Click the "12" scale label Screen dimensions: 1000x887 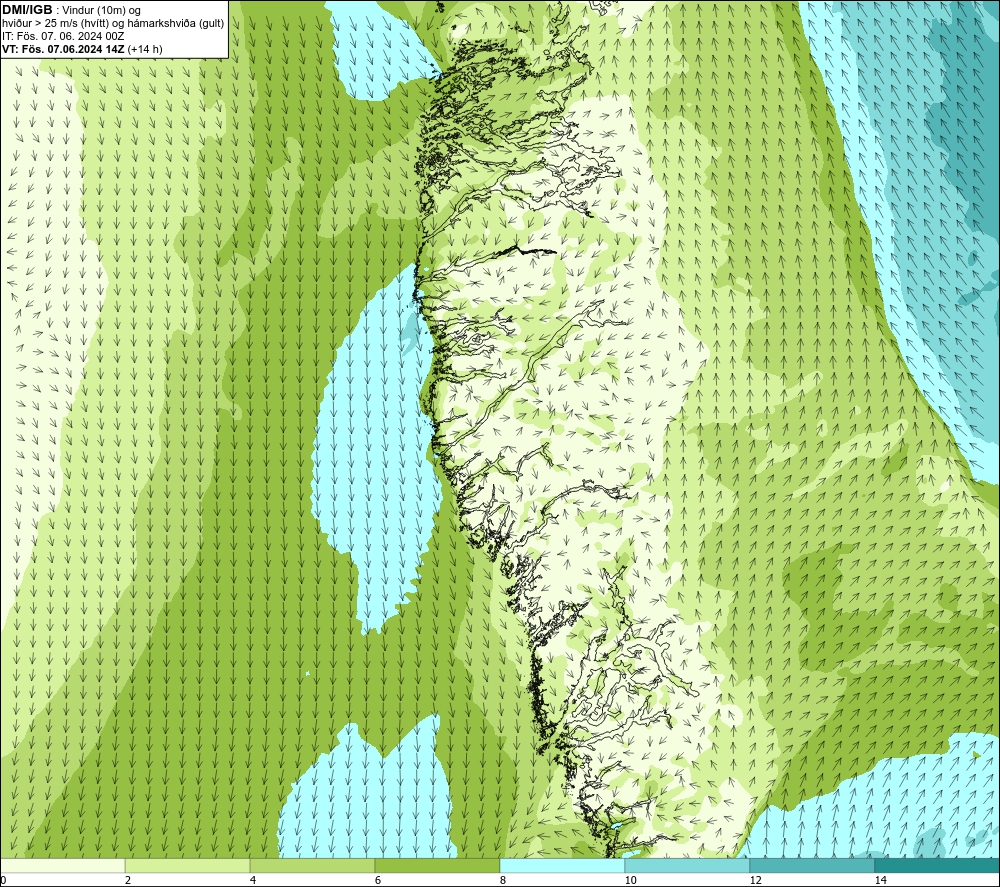click(755, 880)
